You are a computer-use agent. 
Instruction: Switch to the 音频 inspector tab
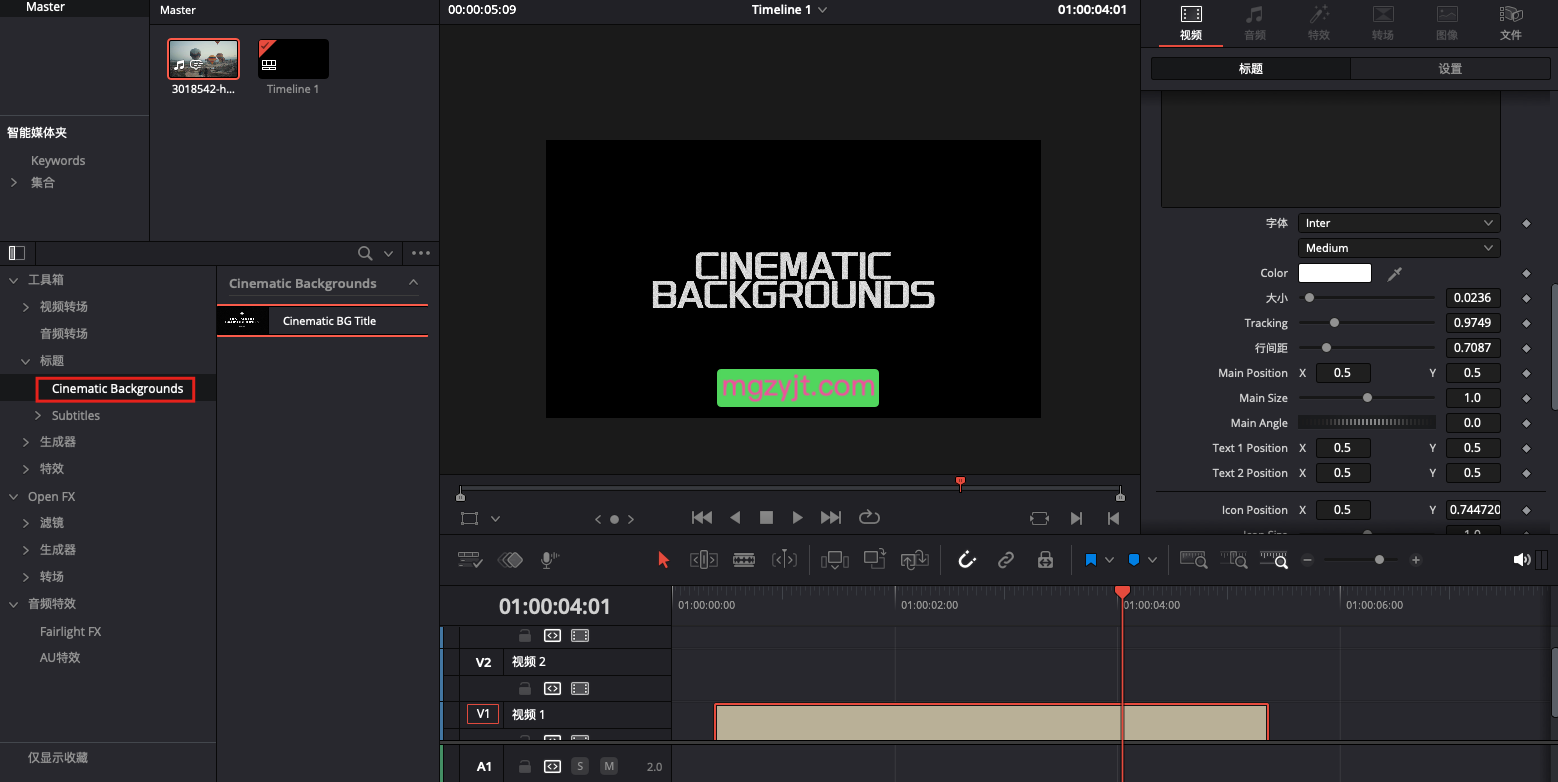[x=1254, y=24]
